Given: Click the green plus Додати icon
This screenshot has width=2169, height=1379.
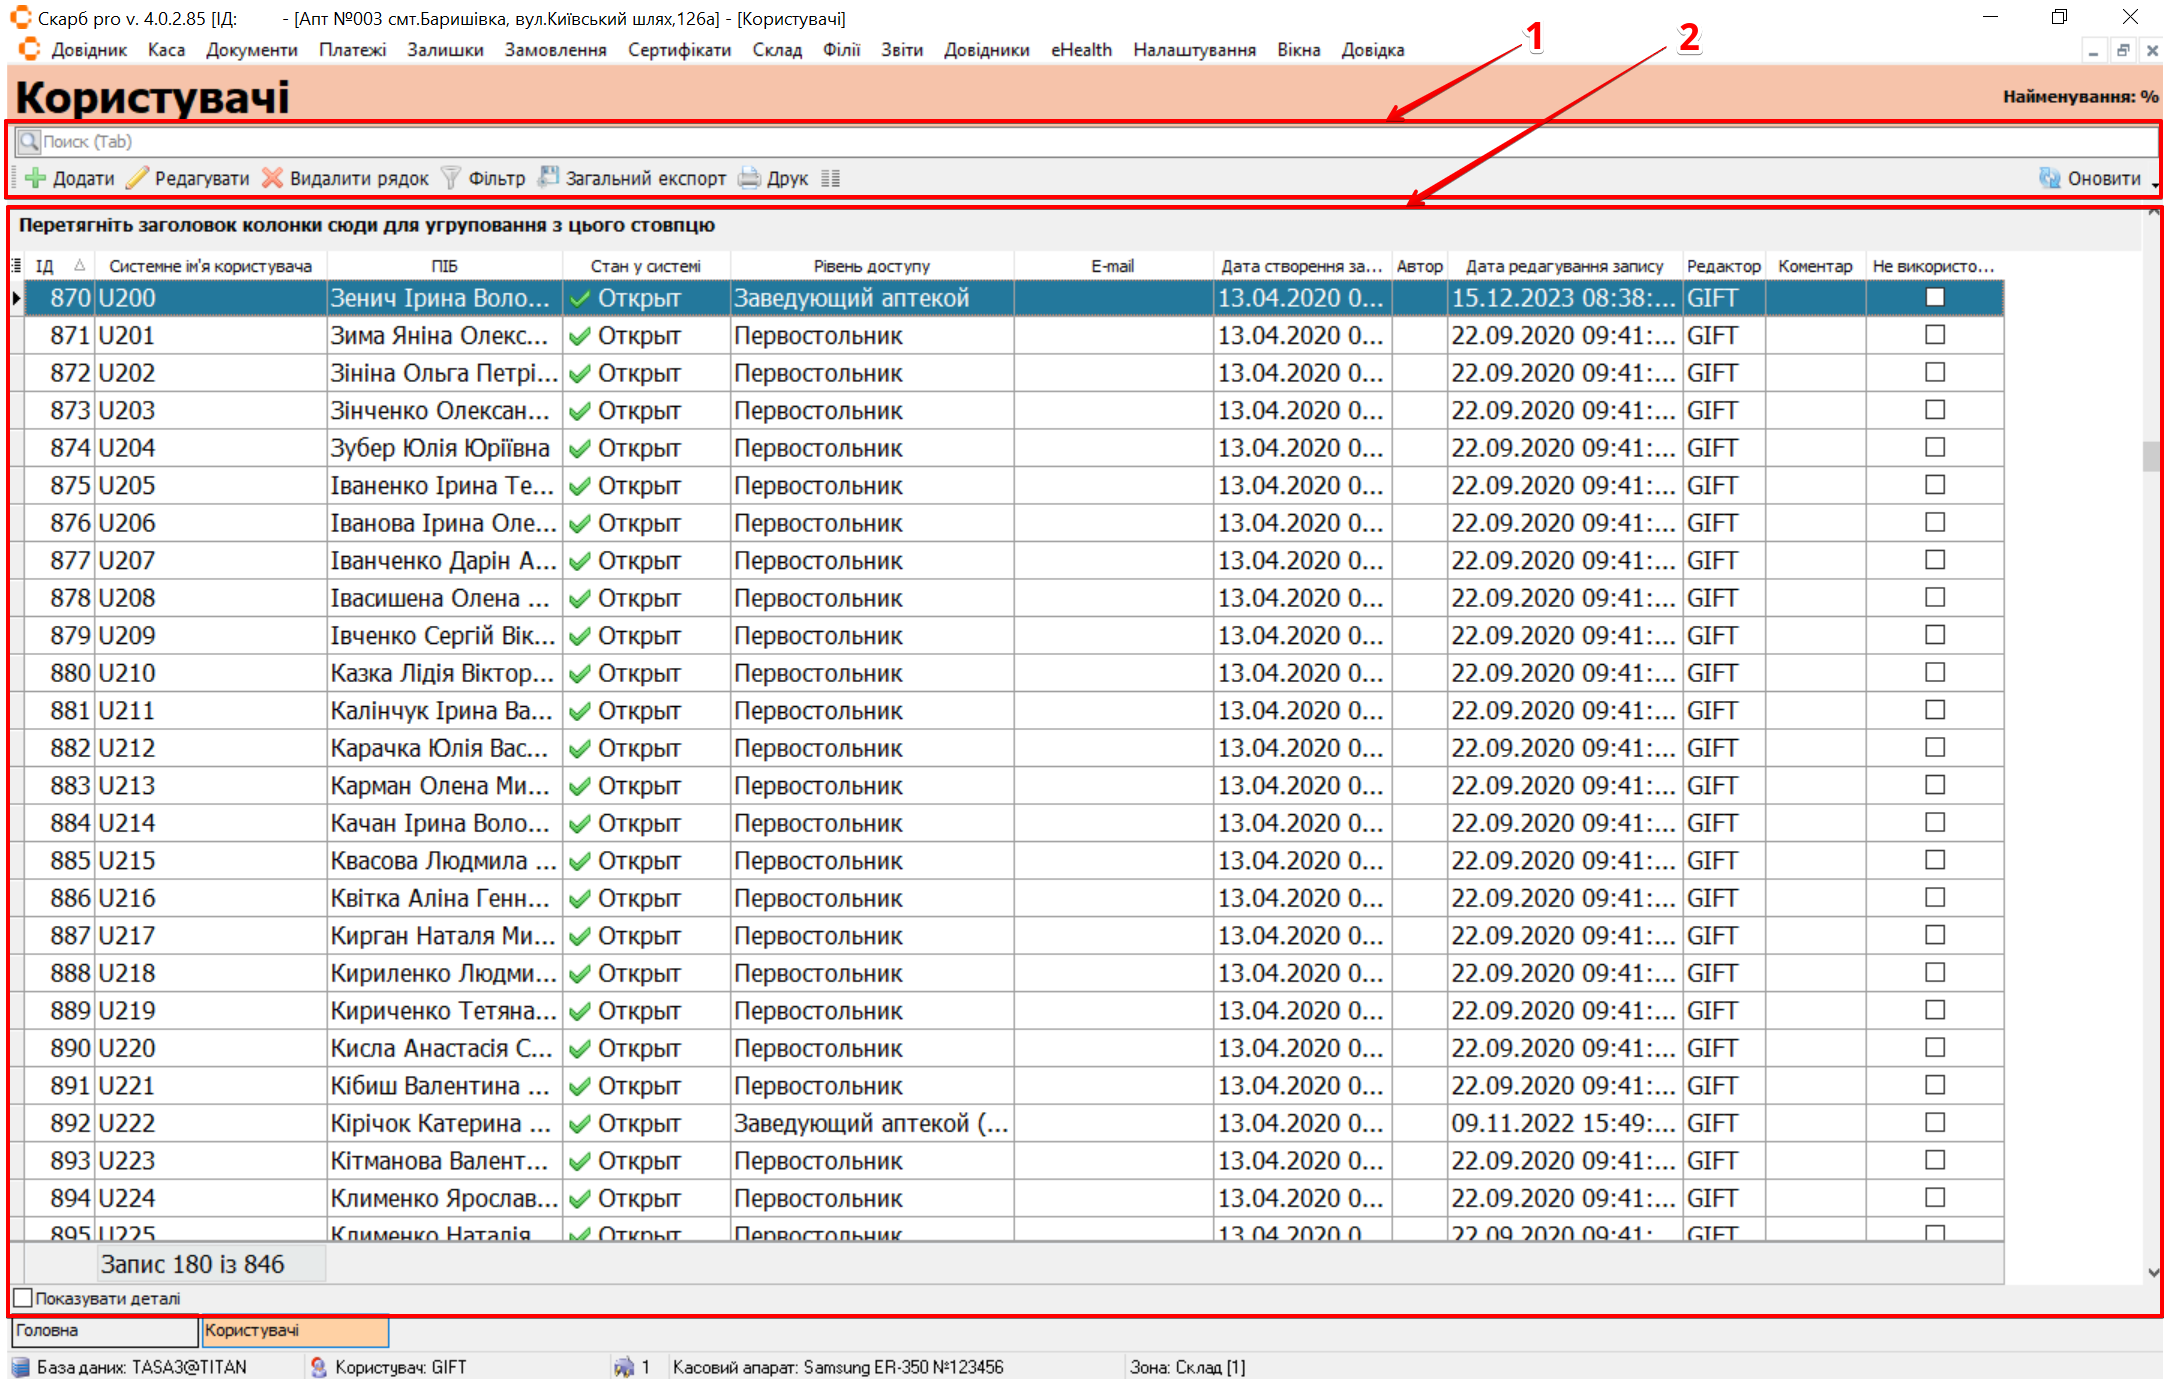Looking at the screenshot, I should click(36, 179).
